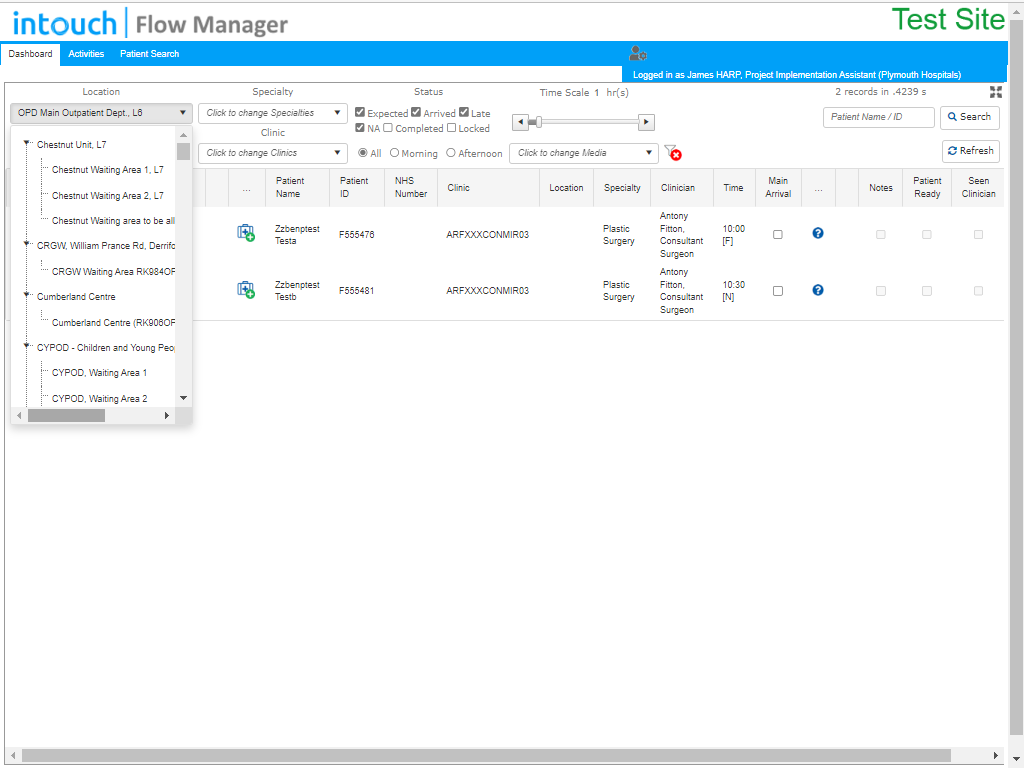The height and width of the screenshot is (768, 1024).
Task: Click the location list horizontal scrollbar thumb
Action: (66, 415)
